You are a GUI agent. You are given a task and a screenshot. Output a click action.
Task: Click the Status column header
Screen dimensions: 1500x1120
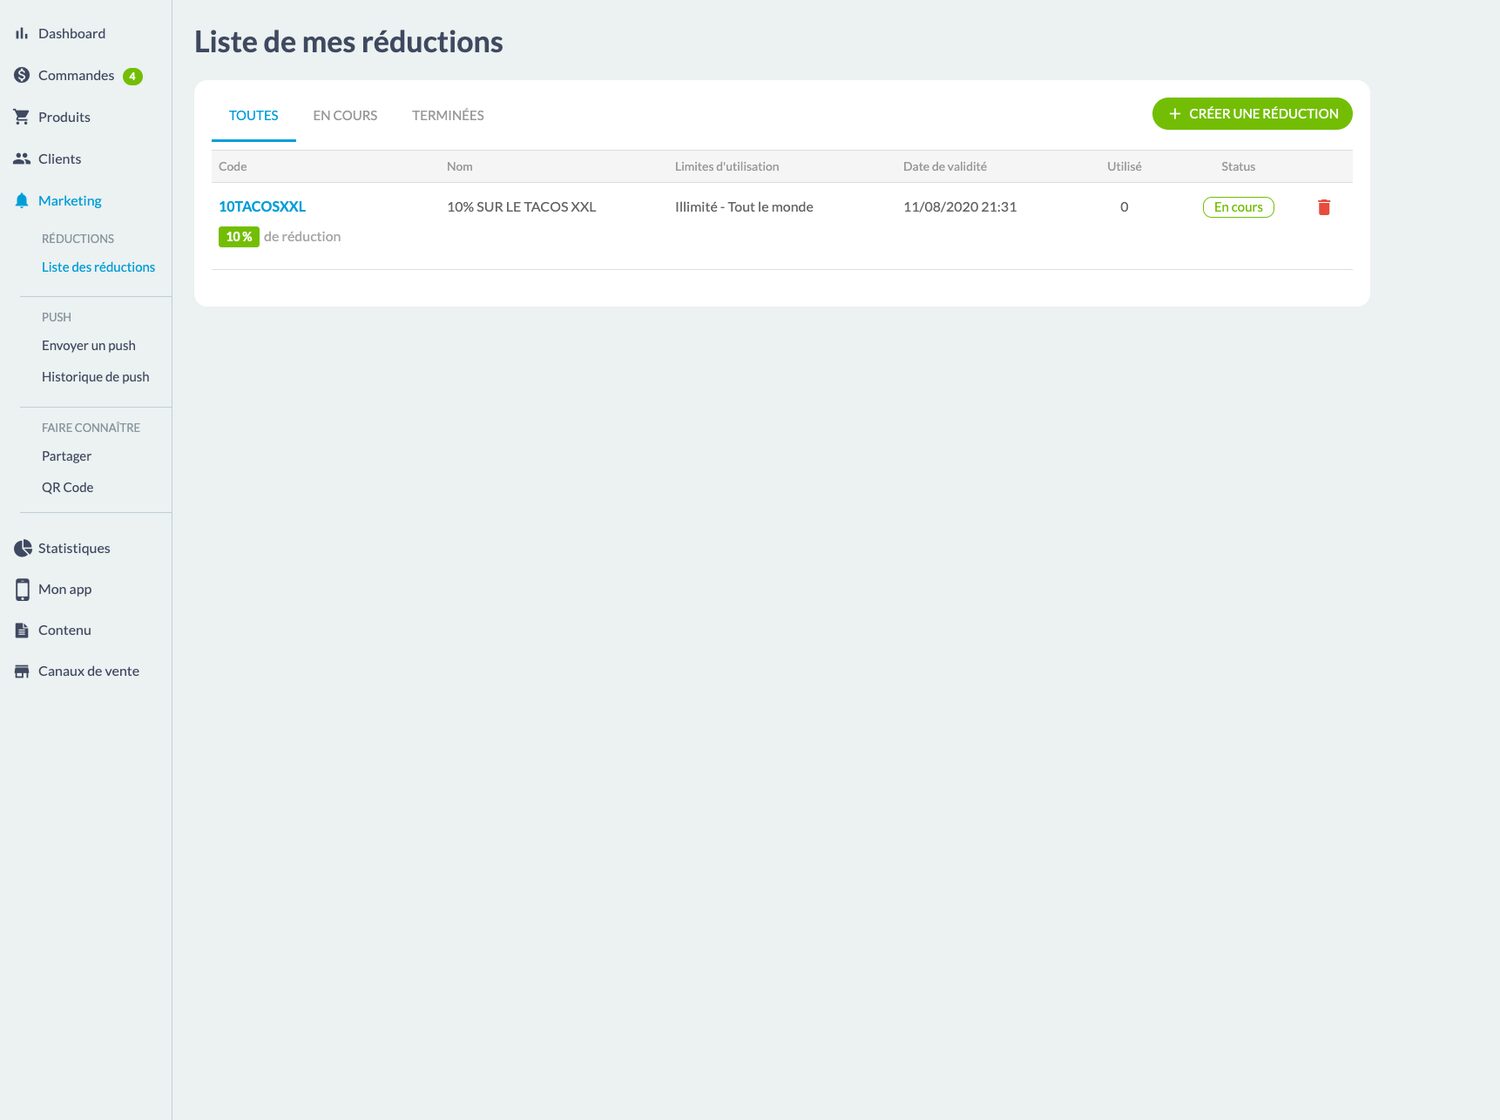point(1238,167)
